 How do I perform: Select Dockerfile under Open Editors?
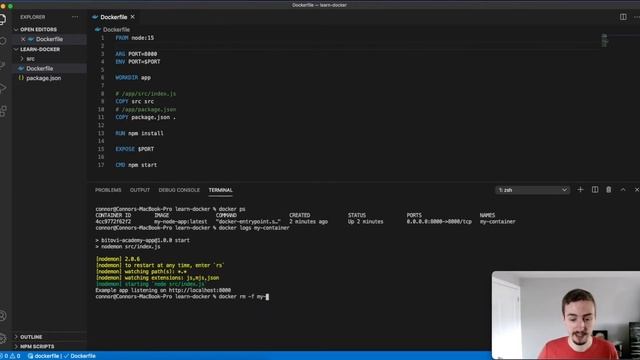pyautogui.click(x=49, y=39)
